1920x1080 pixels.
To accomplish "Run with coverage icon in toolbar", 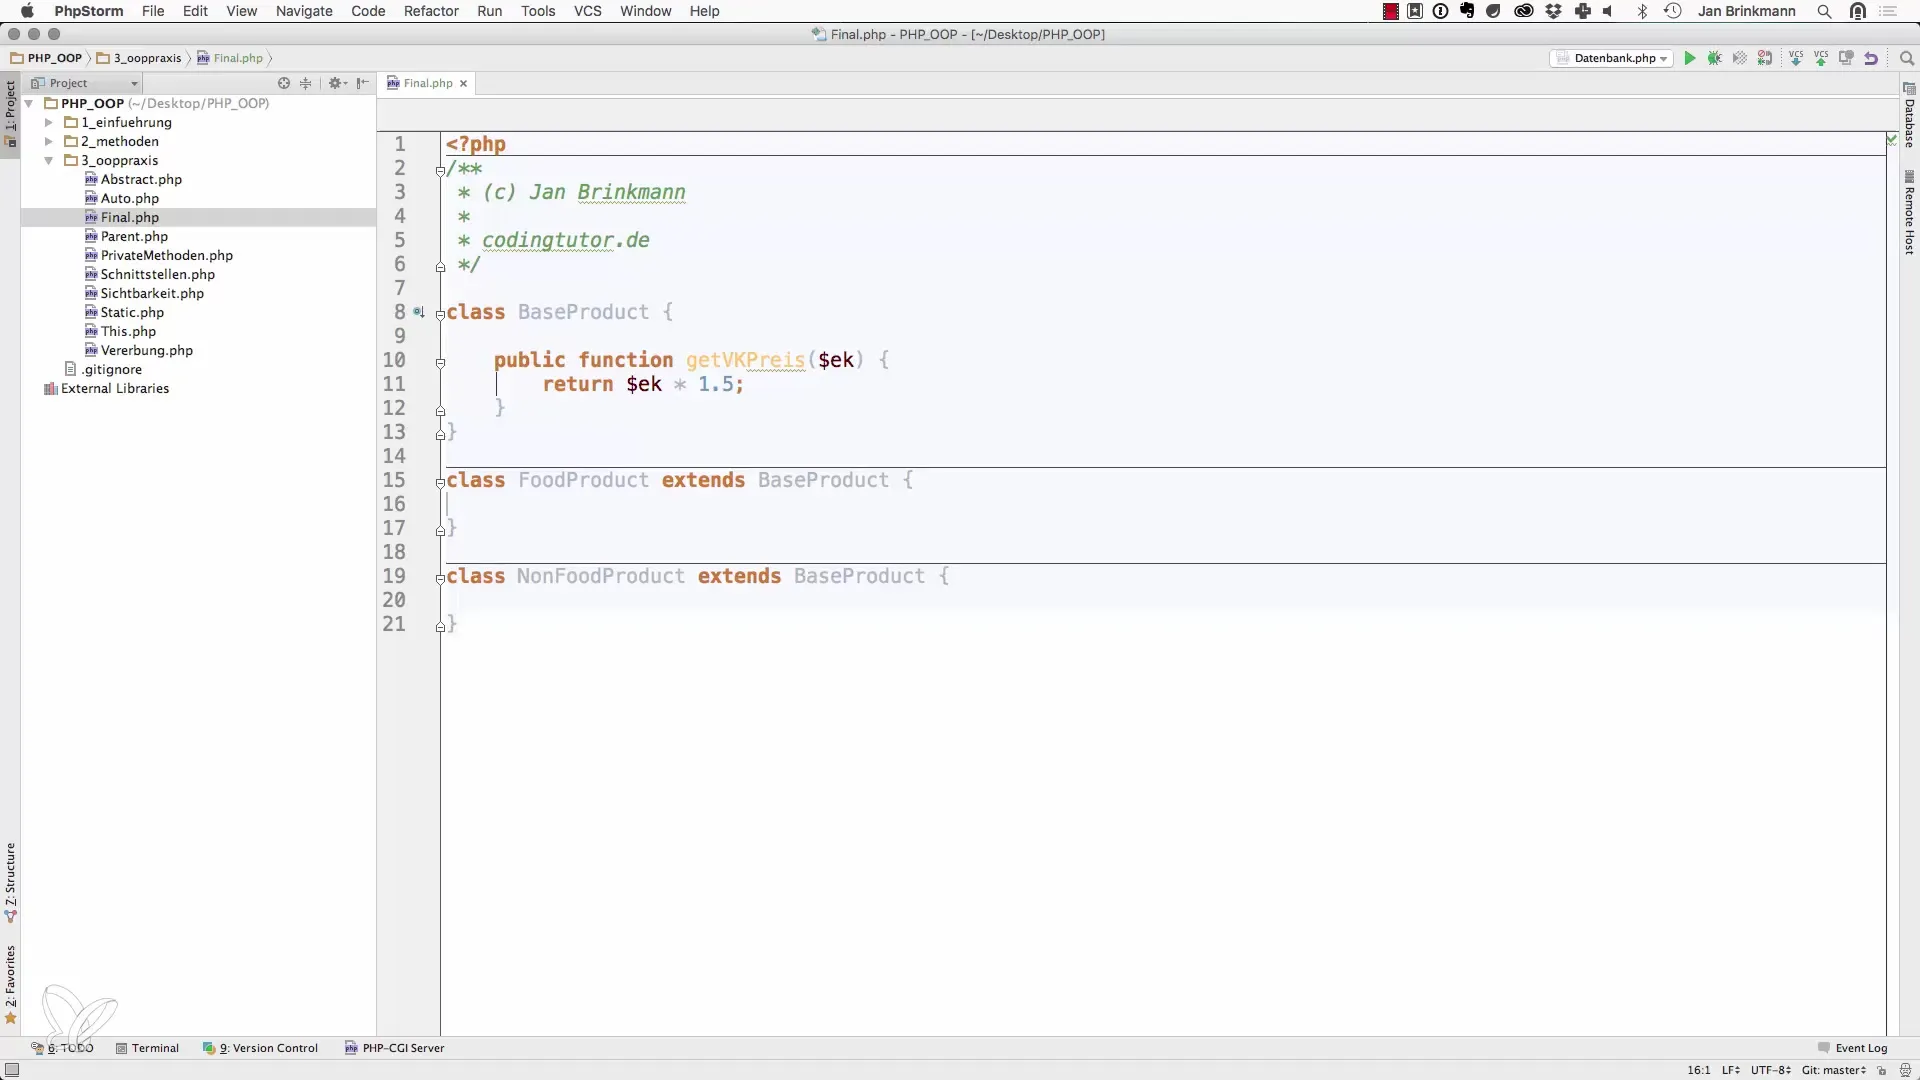I will pyautogui.click(x=1740, y=58).
